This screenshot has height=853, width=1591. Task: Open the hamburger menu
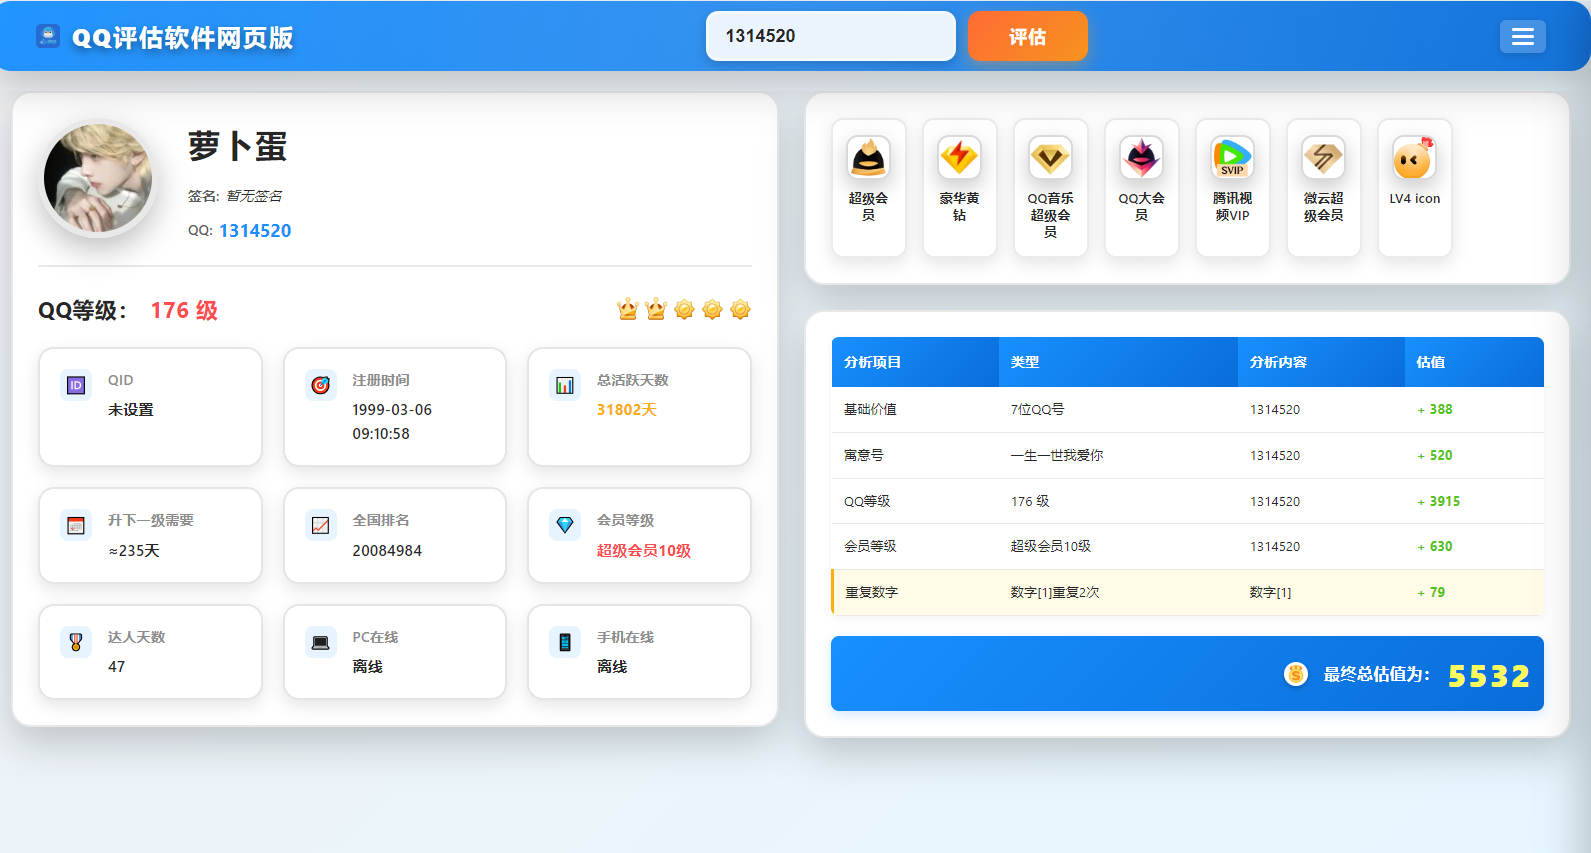pos(1522,37)
